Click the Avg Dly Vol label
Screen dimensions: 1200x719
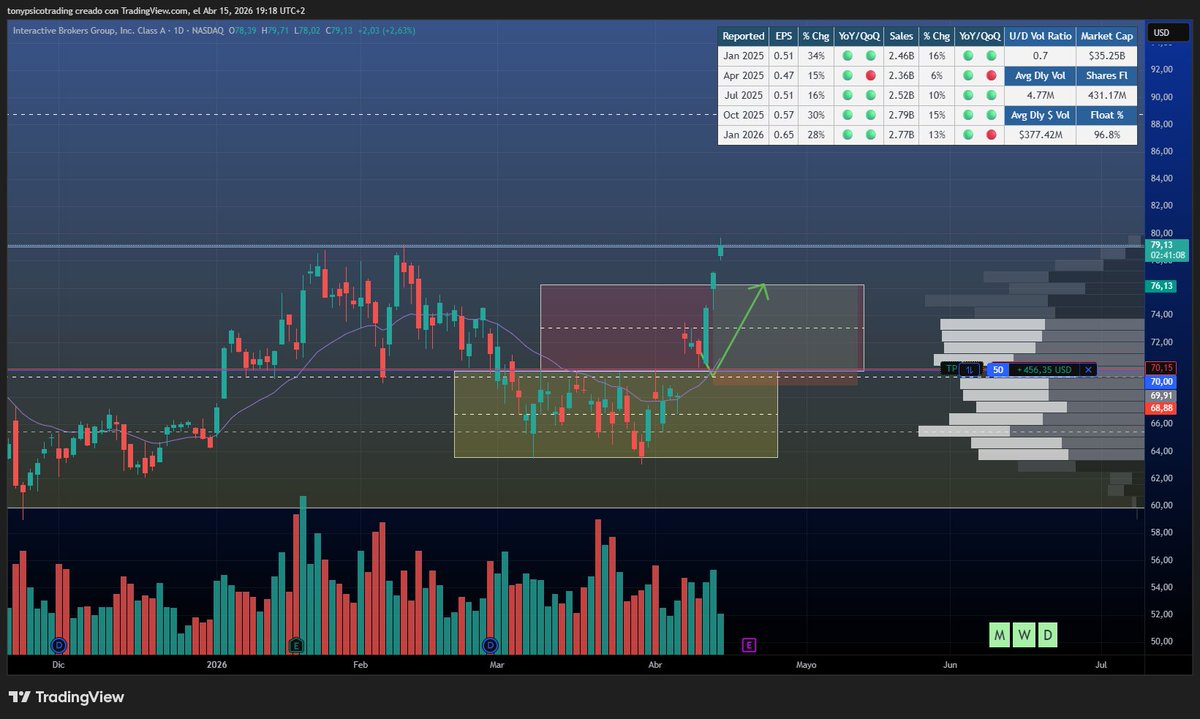coord(1040,75)
